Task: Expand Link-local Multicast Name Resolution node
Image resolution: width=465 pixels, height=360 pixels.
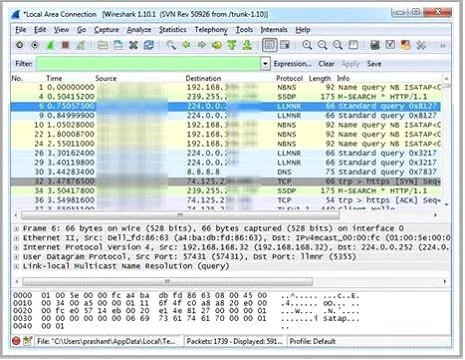Action: click(16, 266)
